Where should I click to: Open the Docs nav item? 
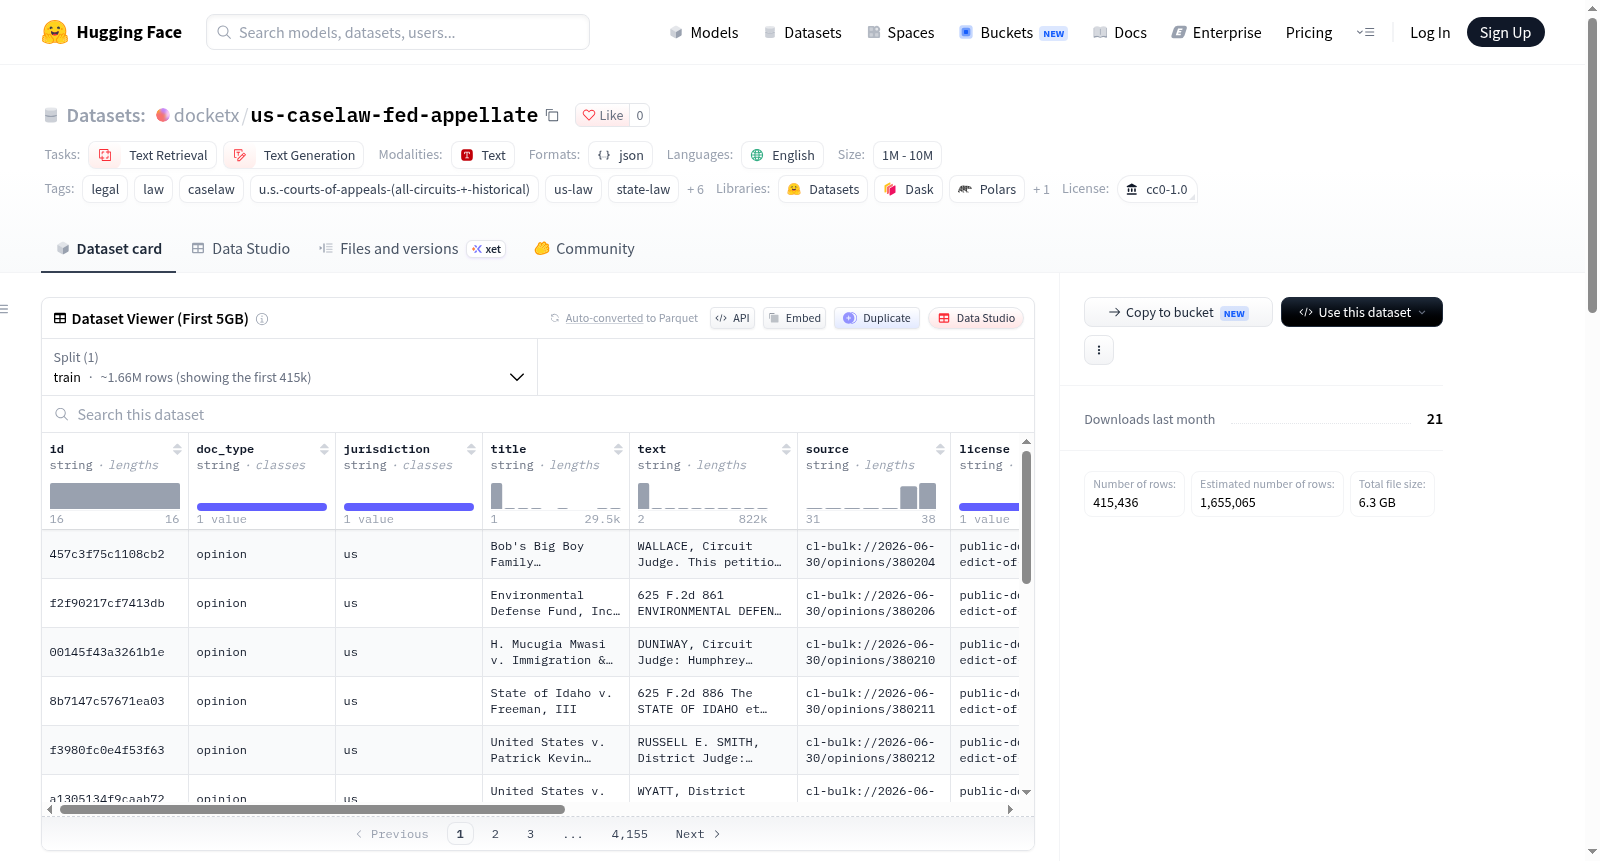(1120, 32)
